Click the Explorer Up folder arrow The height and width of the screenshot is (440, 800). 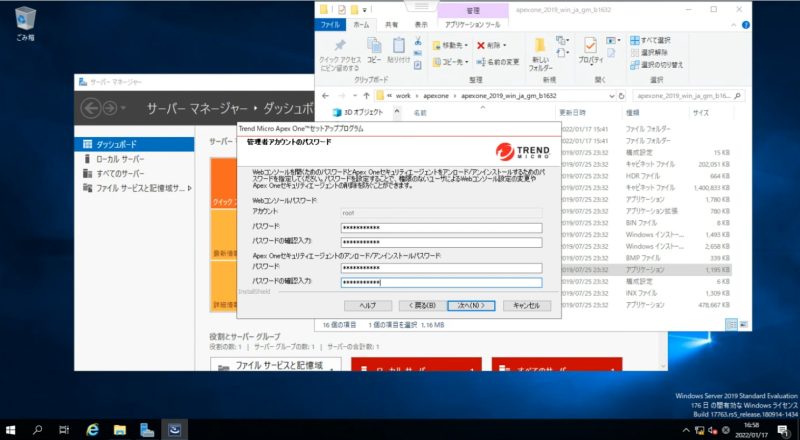coord(366,95)
